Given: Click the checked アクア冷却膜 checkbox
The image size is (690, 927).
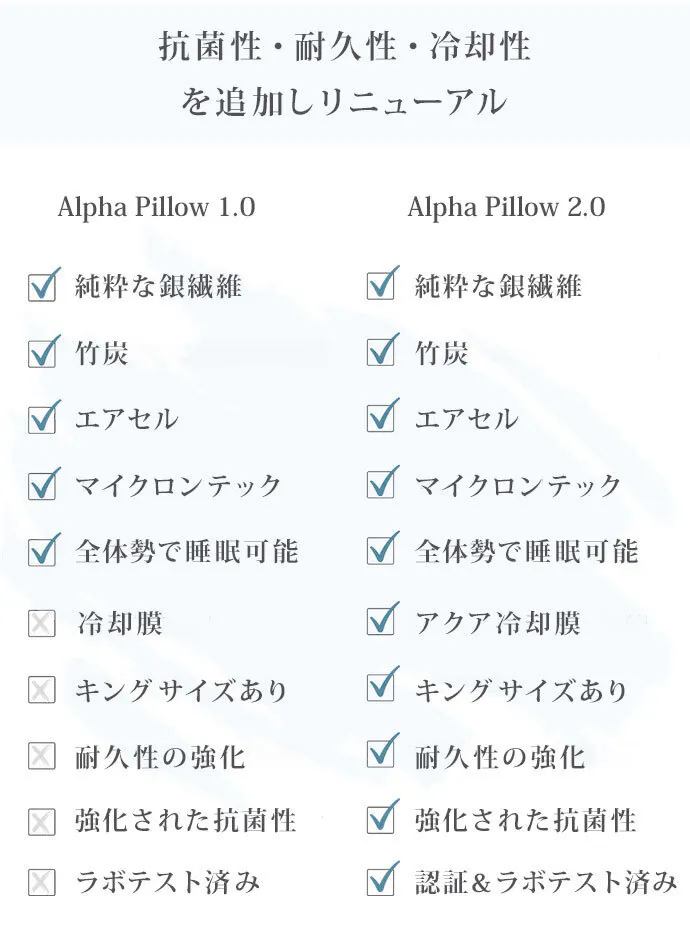Looking at the screenshot, I should [381, 623].
